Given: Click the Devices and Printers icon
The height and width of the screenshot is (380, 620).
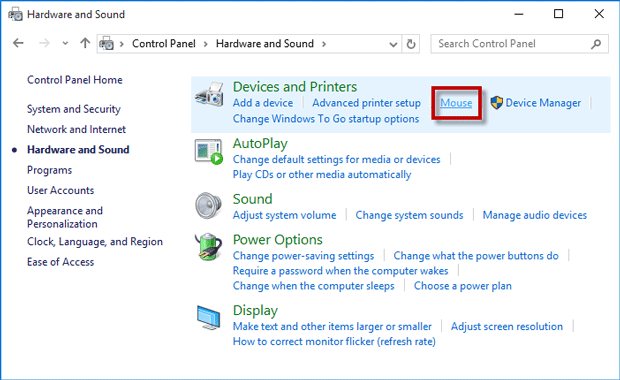Looking at the screenshot, I should coord(209,94).
